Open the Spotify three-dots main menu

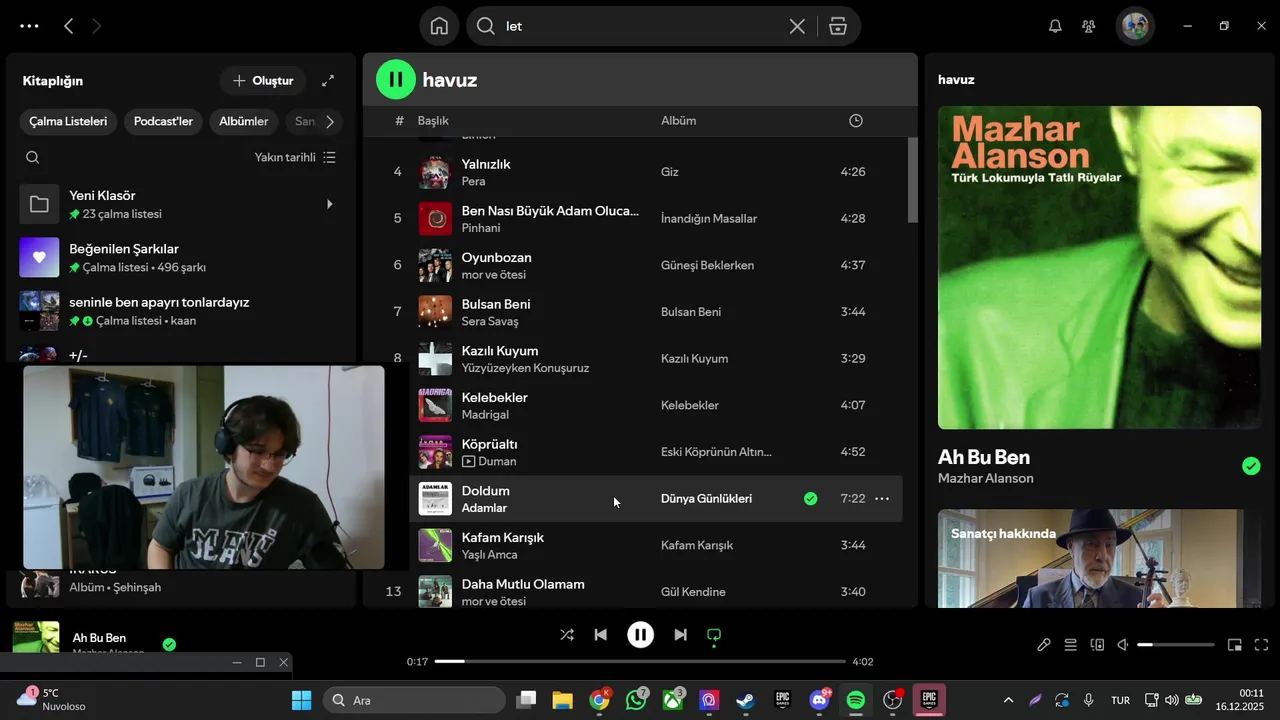click(29, 27)
